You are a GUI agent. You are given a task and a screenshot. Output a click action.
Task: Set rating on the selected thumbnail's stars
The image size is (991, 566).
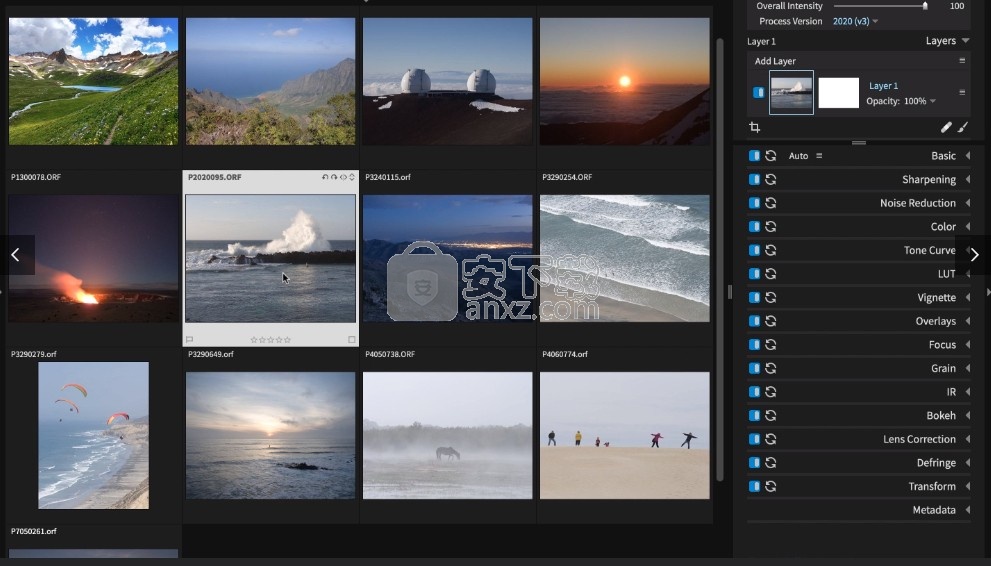pyautogui.click(x=271, y=340)
